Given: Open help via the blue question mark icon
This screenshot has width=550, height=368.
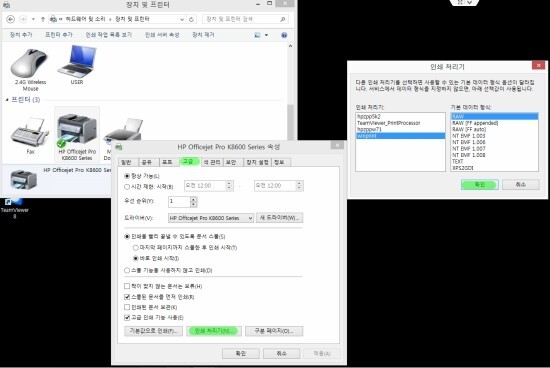Looking at the screenshot, I should pos(284,35).
